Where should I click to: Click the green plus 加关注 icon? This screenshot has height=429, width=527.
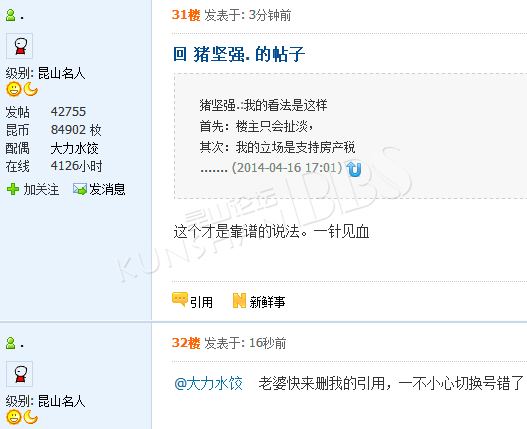13,189
